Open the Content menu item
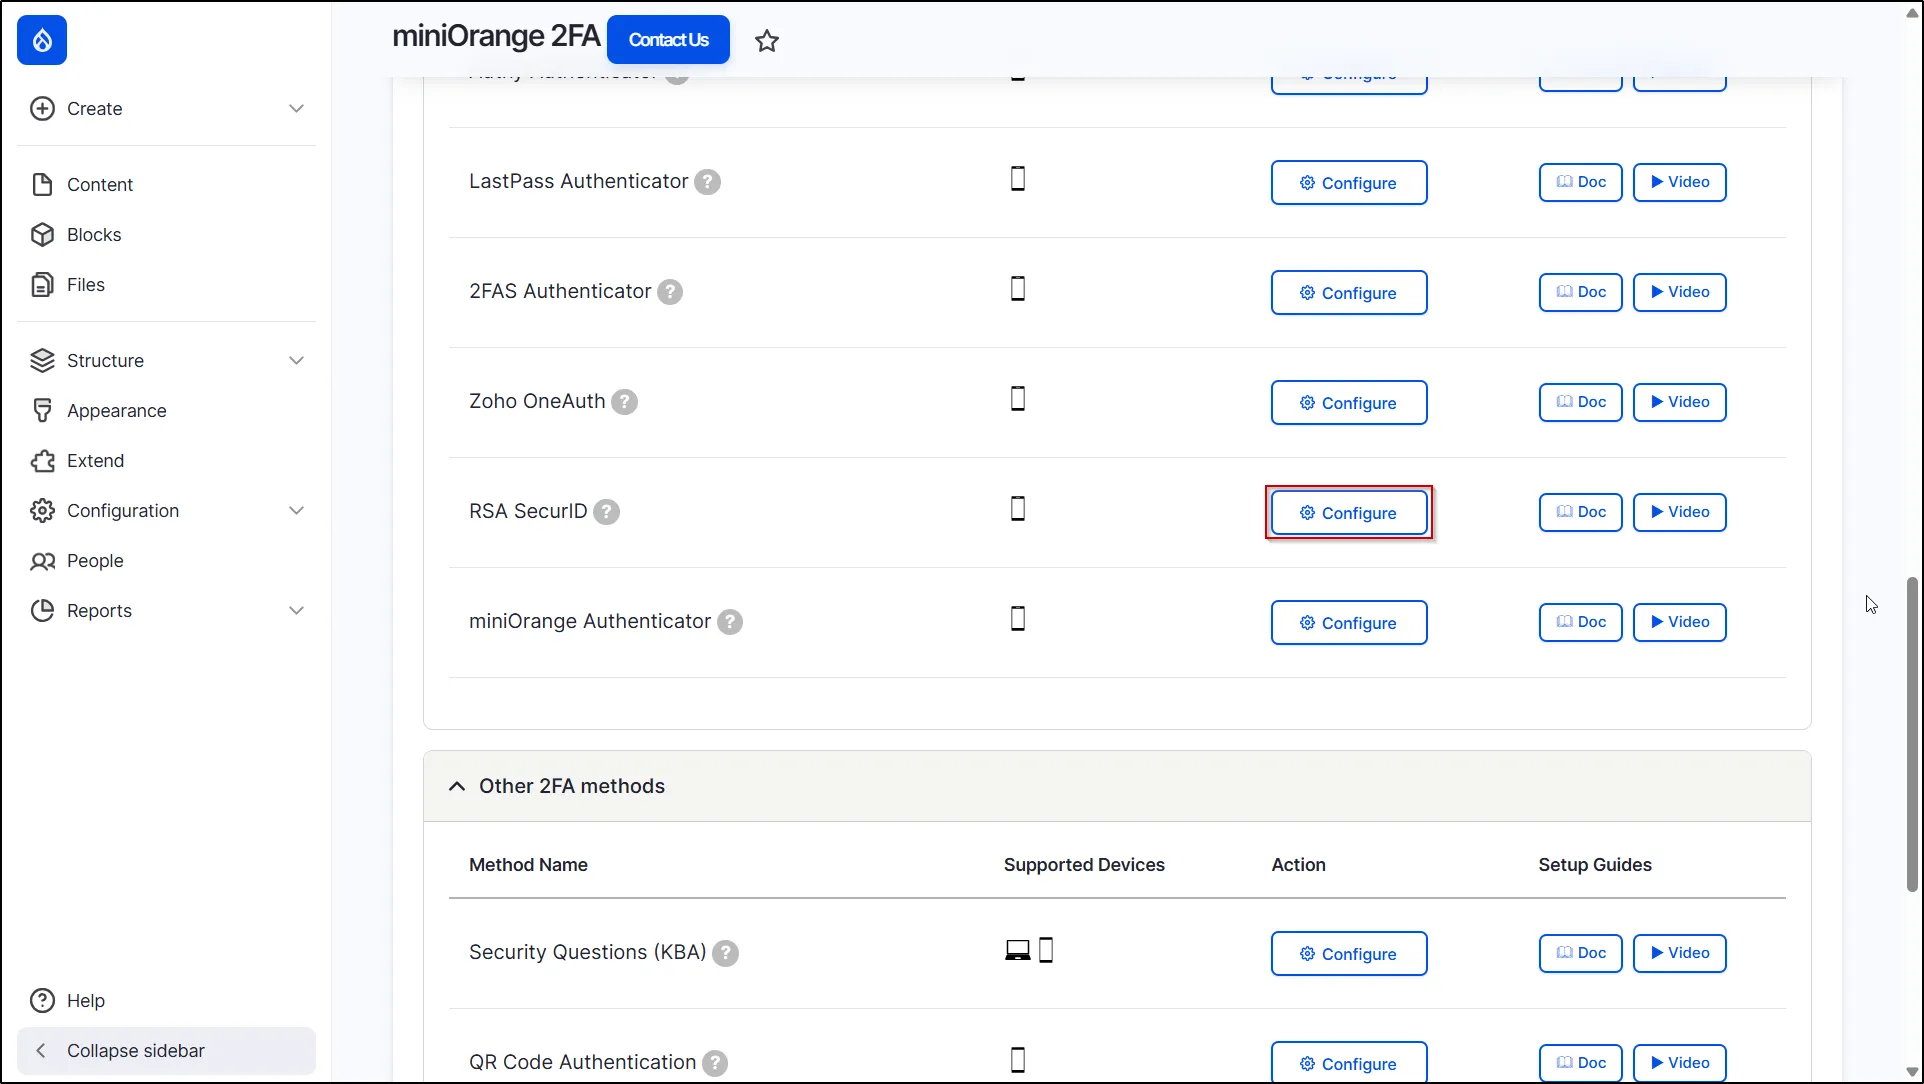This screenshot has width=1924, height=1084. [100, 184]
